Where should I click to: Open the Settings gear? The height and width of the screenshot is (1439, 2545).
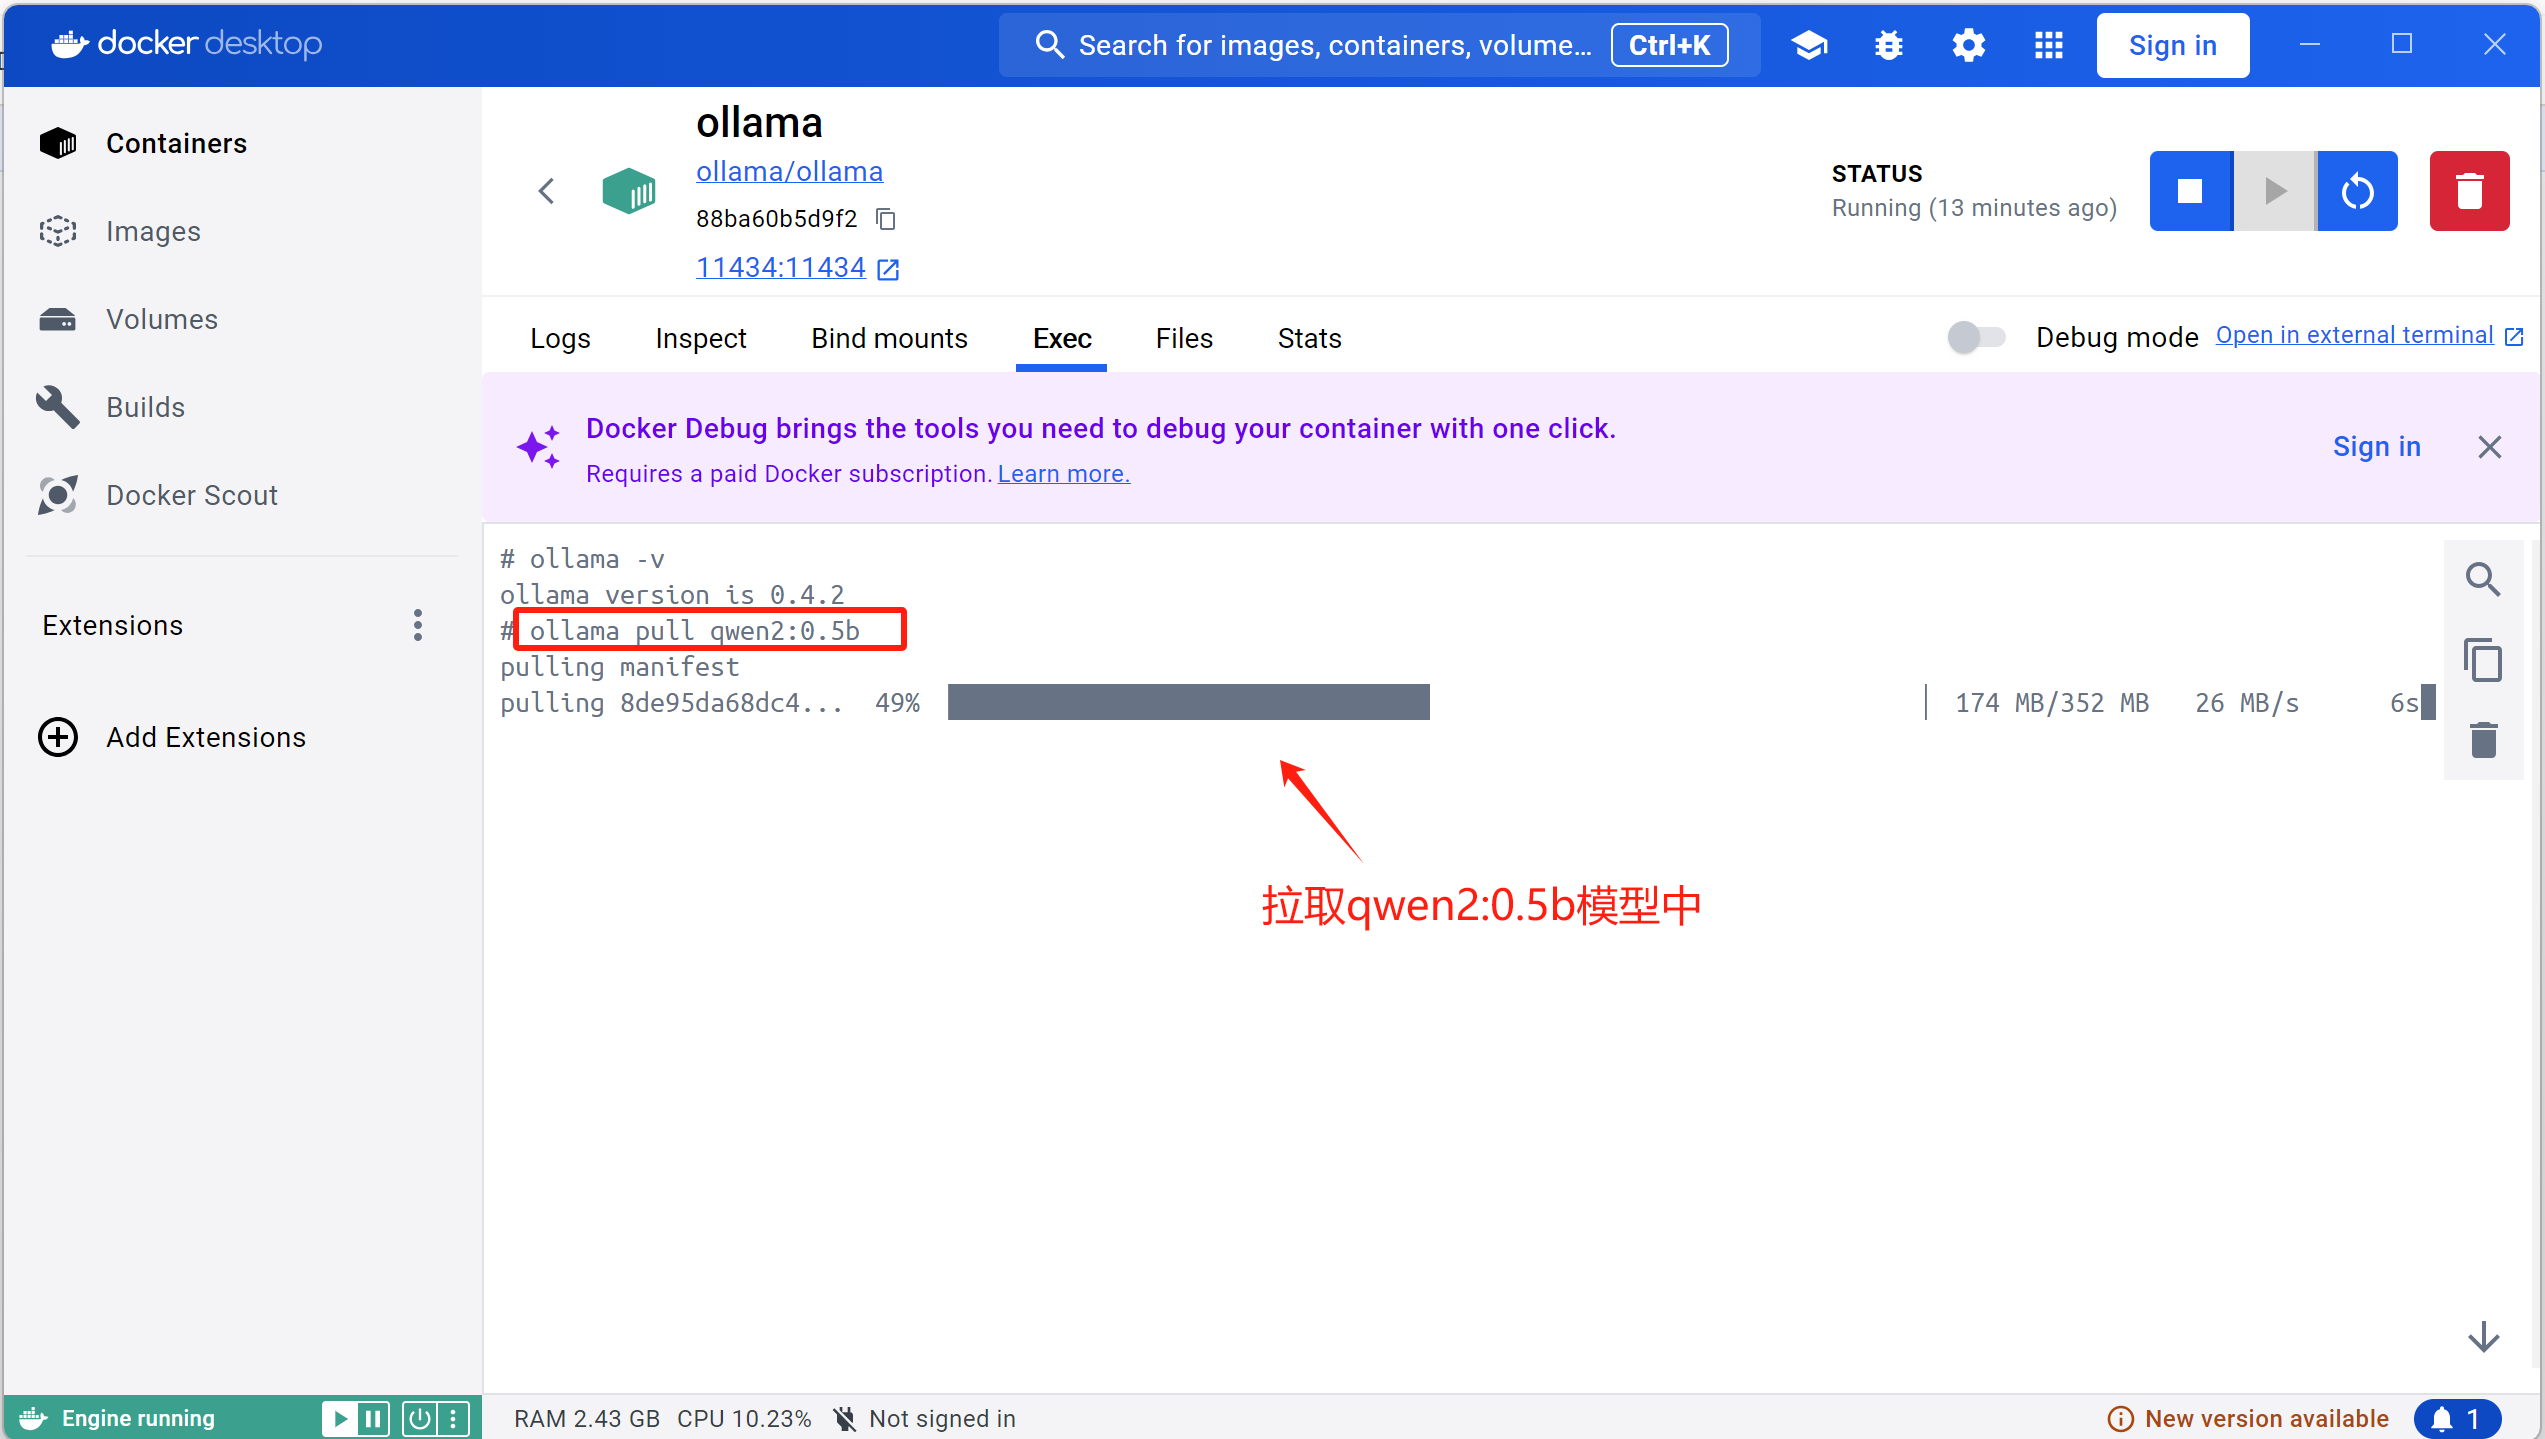1968,45
